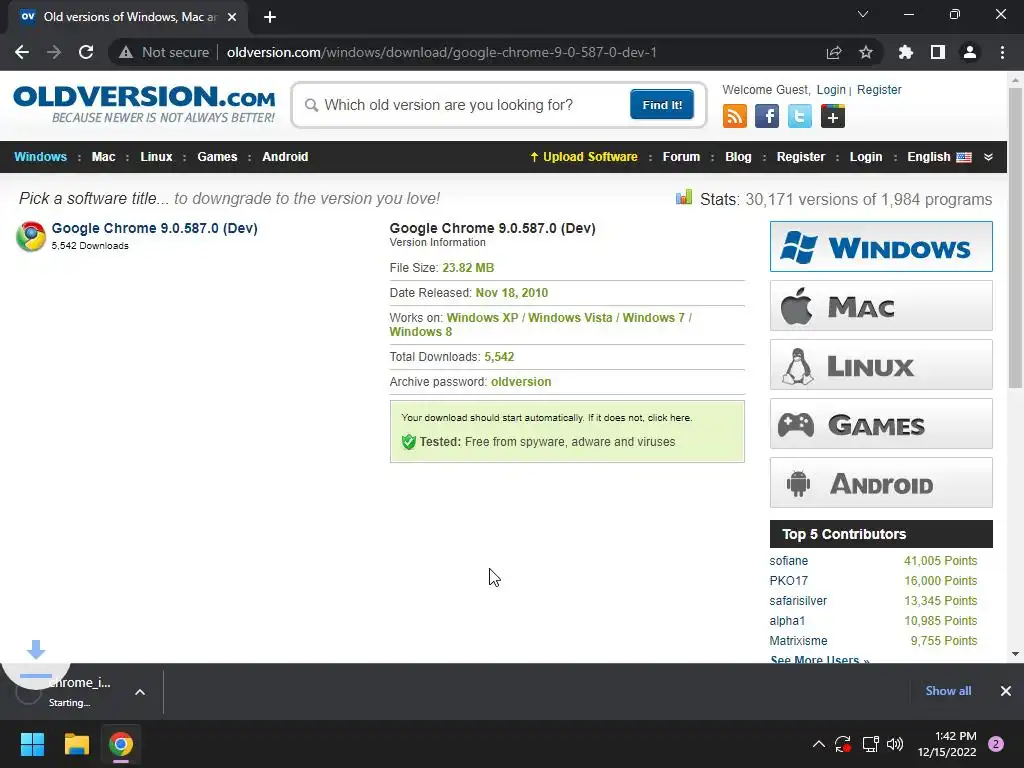Open Forum from the nav bar

point(681,157)
